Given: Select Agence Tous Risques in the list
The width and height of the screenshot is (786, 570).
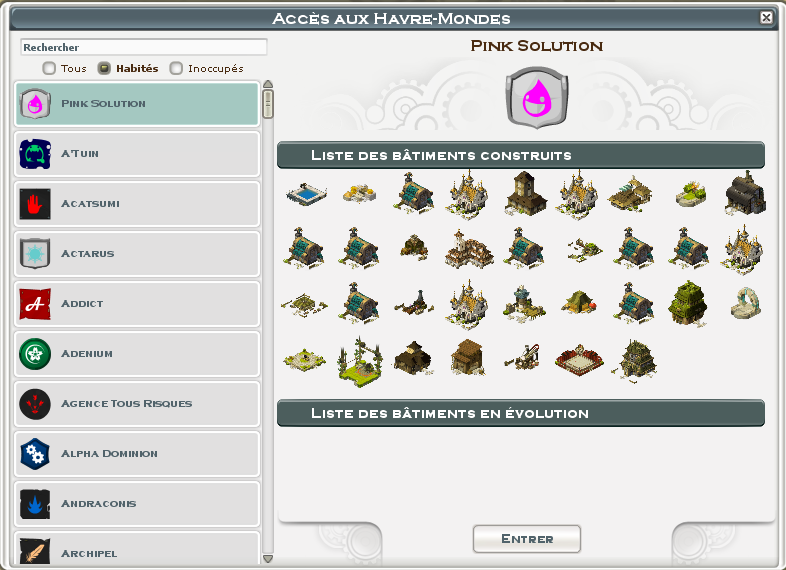Looking at the screenshot, I should coord(137,404).
